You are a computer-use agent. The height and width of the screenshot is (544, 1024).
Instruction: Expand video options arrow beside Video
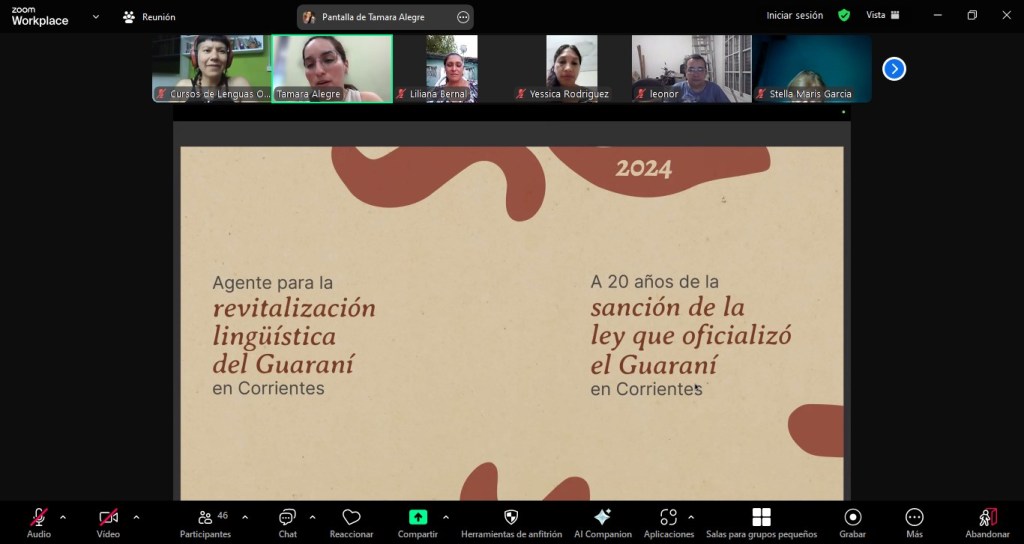[x=136, y=517]
